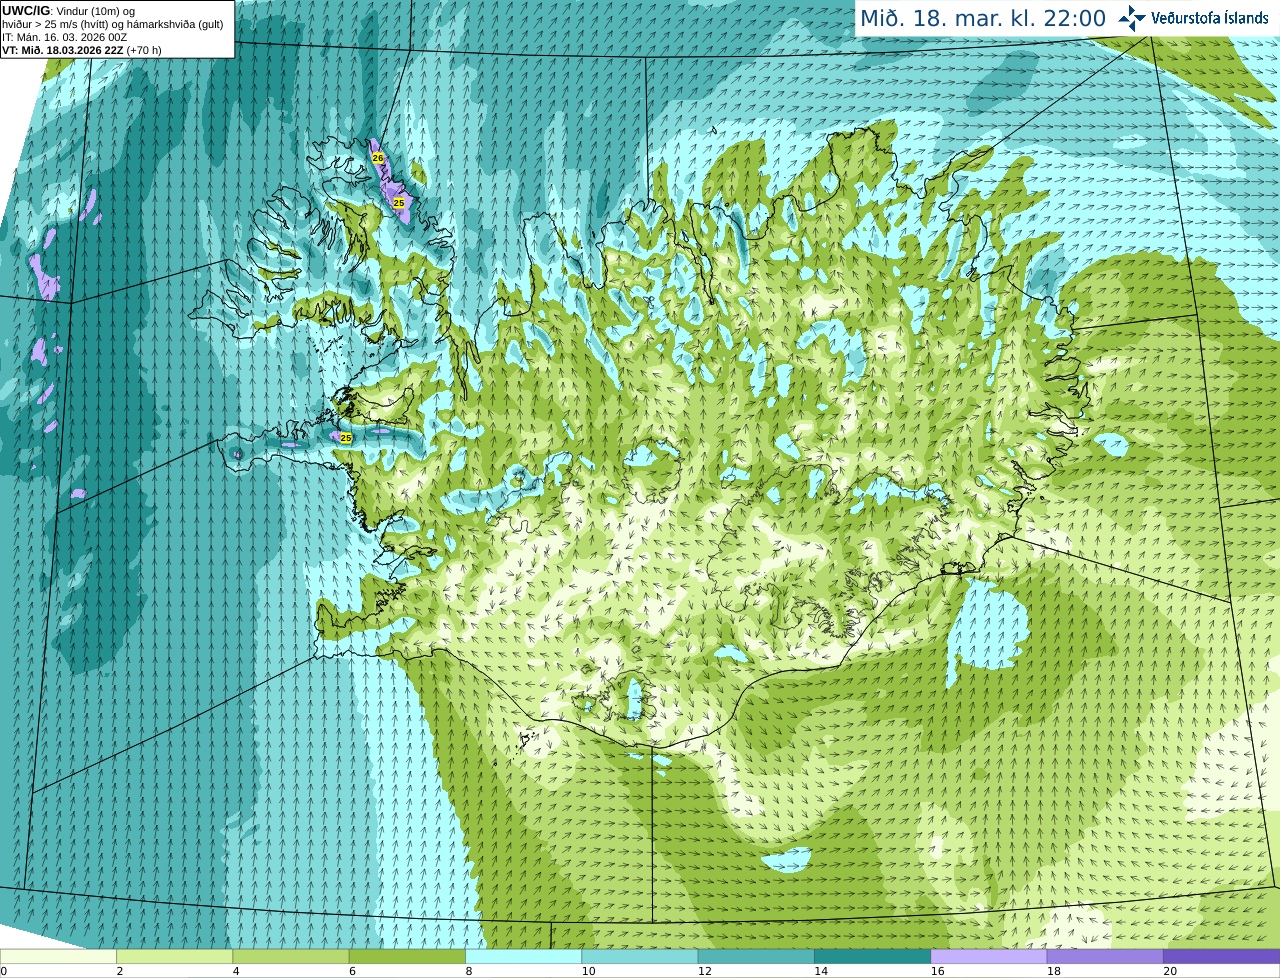
Task: Click the yellow 26 gust label
Action: click(x=377, y=158)
